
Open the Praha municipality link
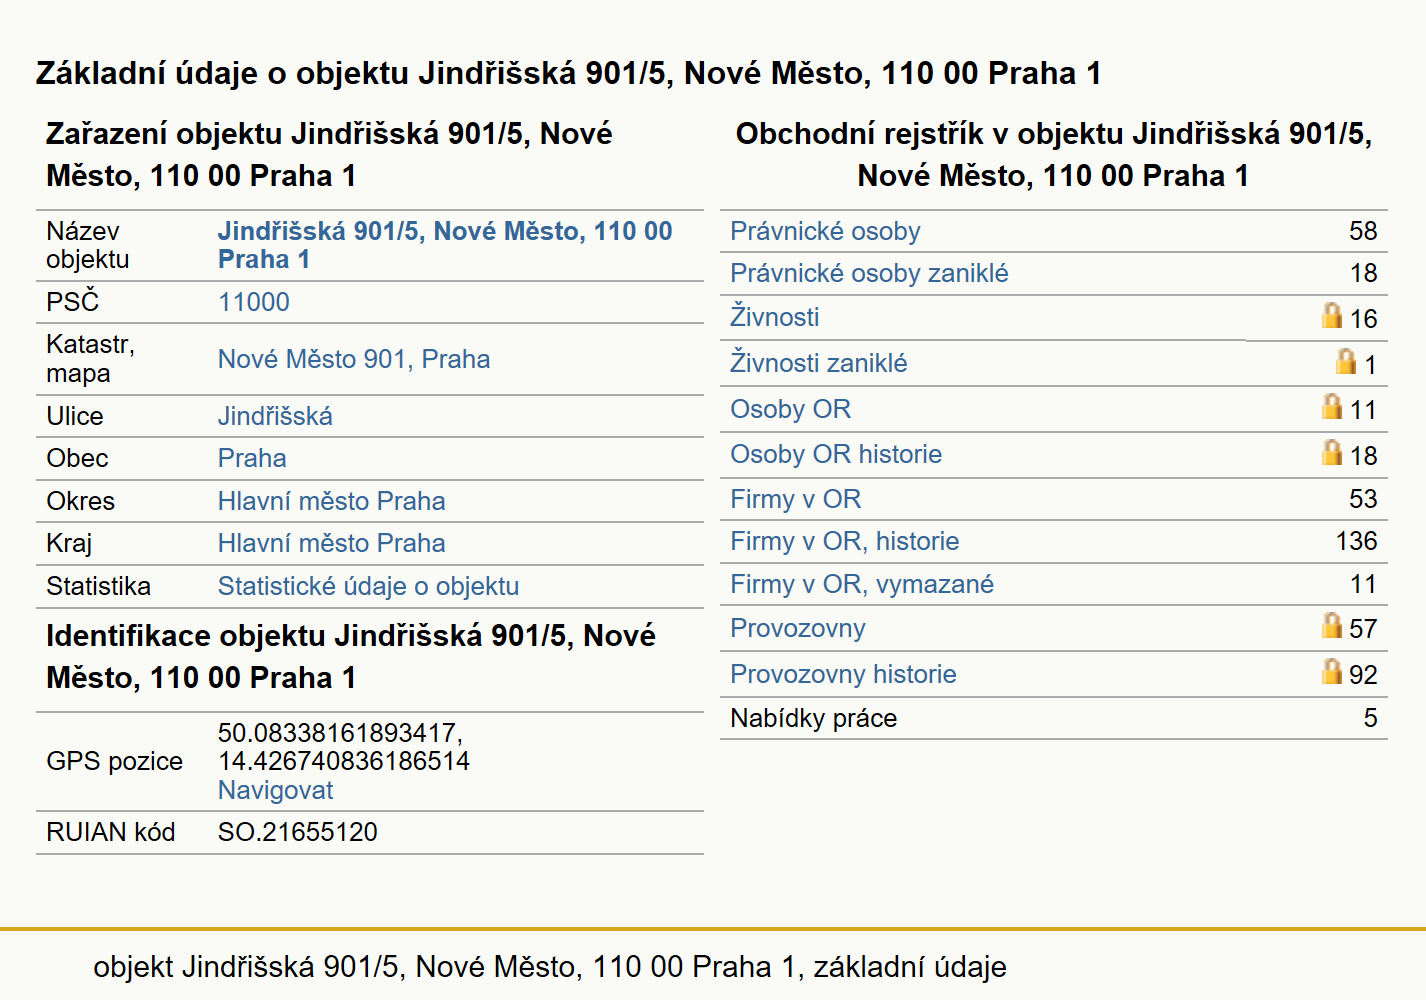[252, 458]
